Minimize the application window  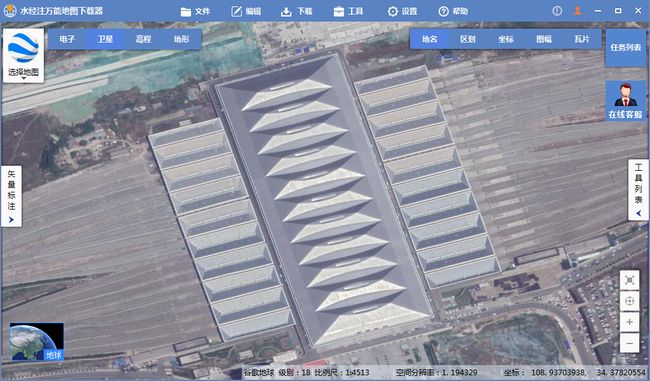click(x=598, y=11)
